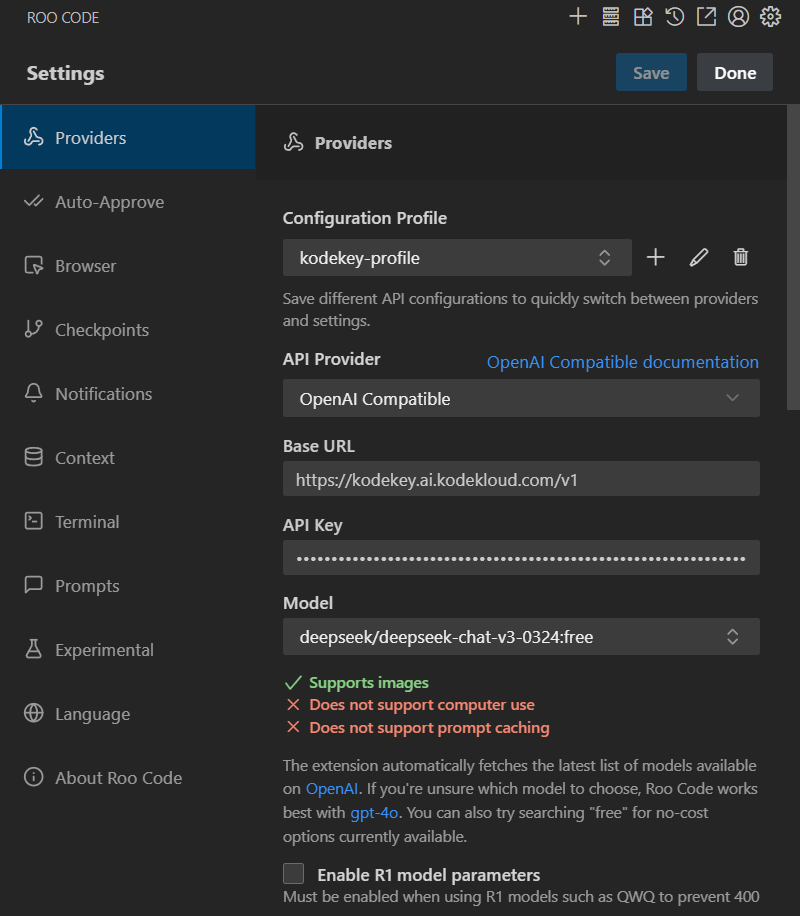Image resolution: width=800 pixels, height=916 pixels.
Task: Enable R1 model parameters checkbox
Action: click(x=293, y=874)
